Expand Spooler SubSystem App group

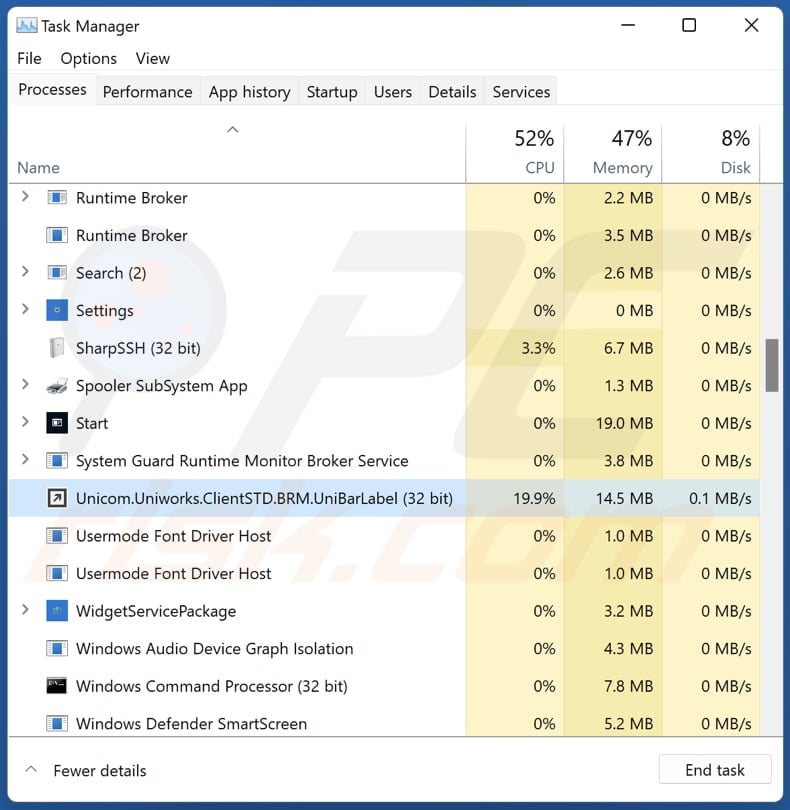(25, 384)
